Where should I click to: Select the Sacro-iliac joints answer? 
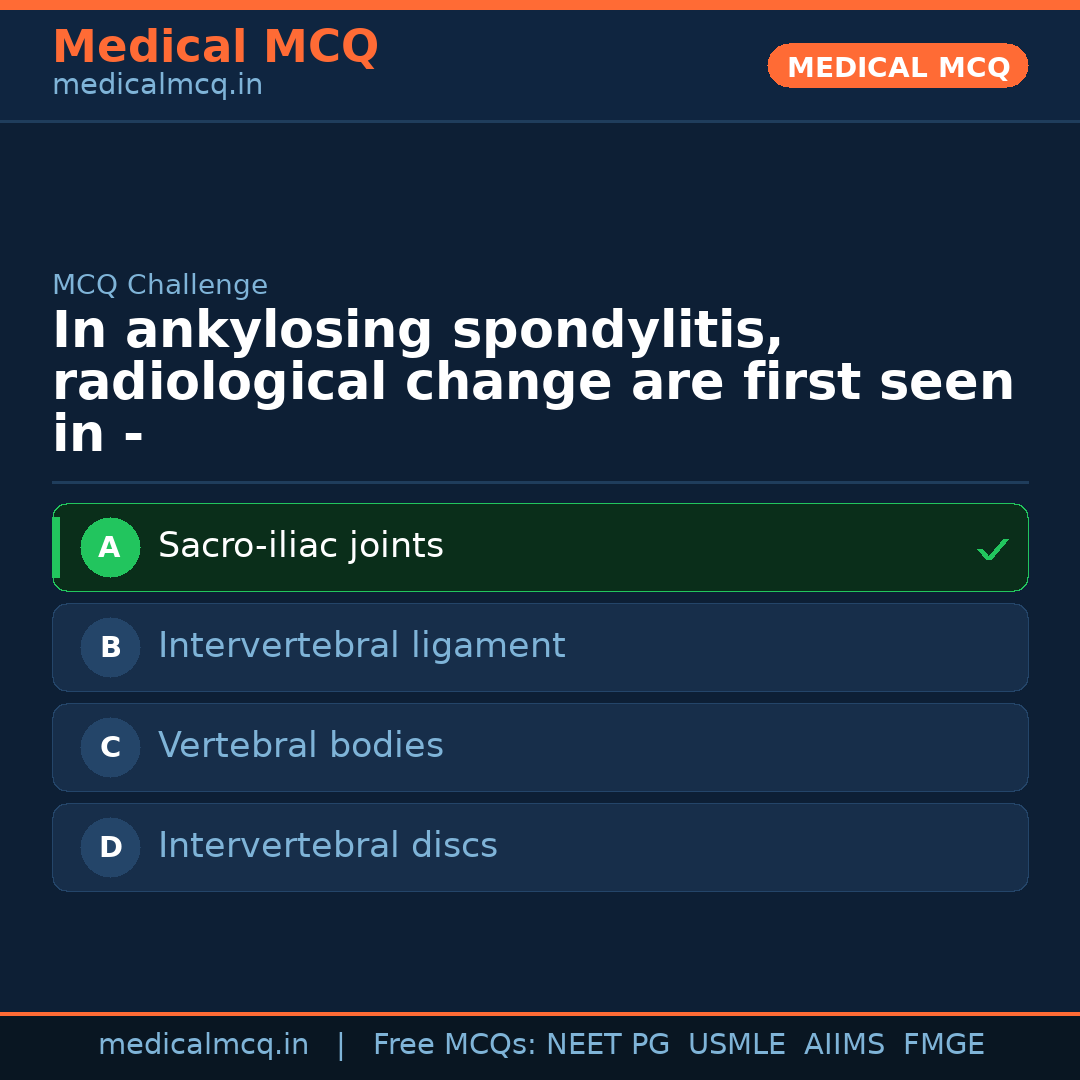click(301, 546)
